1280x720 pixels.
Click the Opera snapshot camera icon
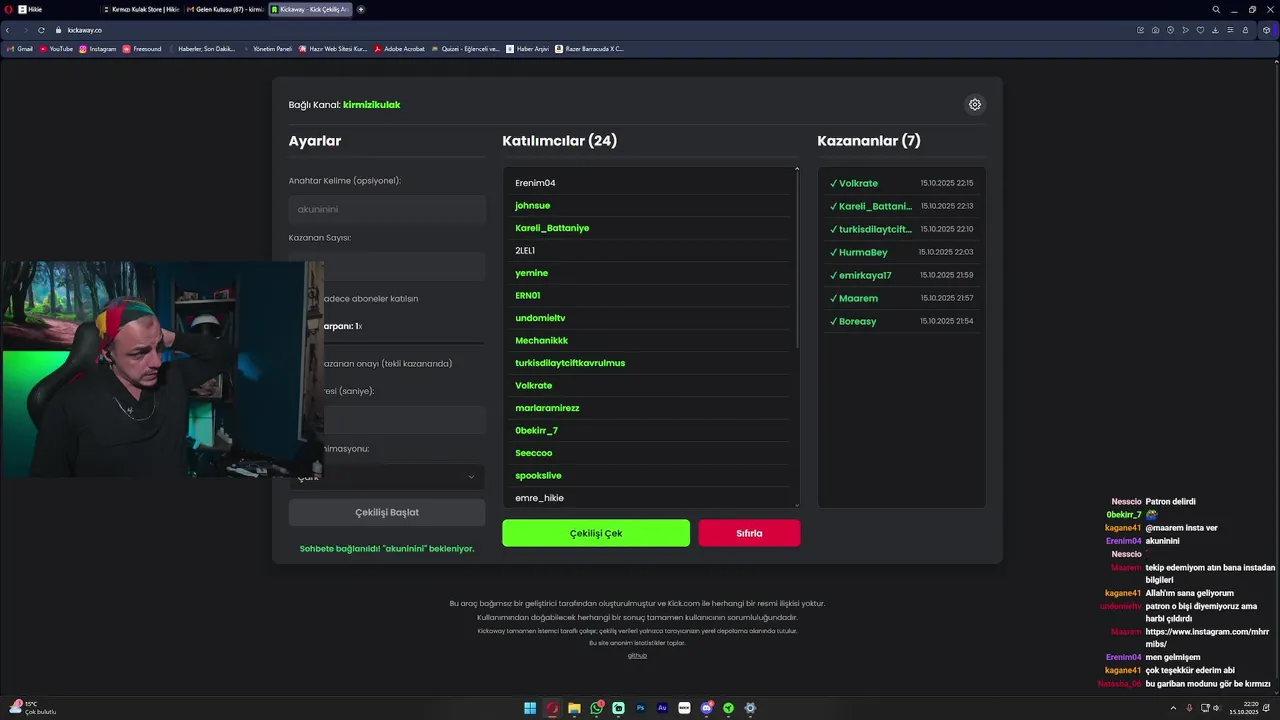[1155, 30]
